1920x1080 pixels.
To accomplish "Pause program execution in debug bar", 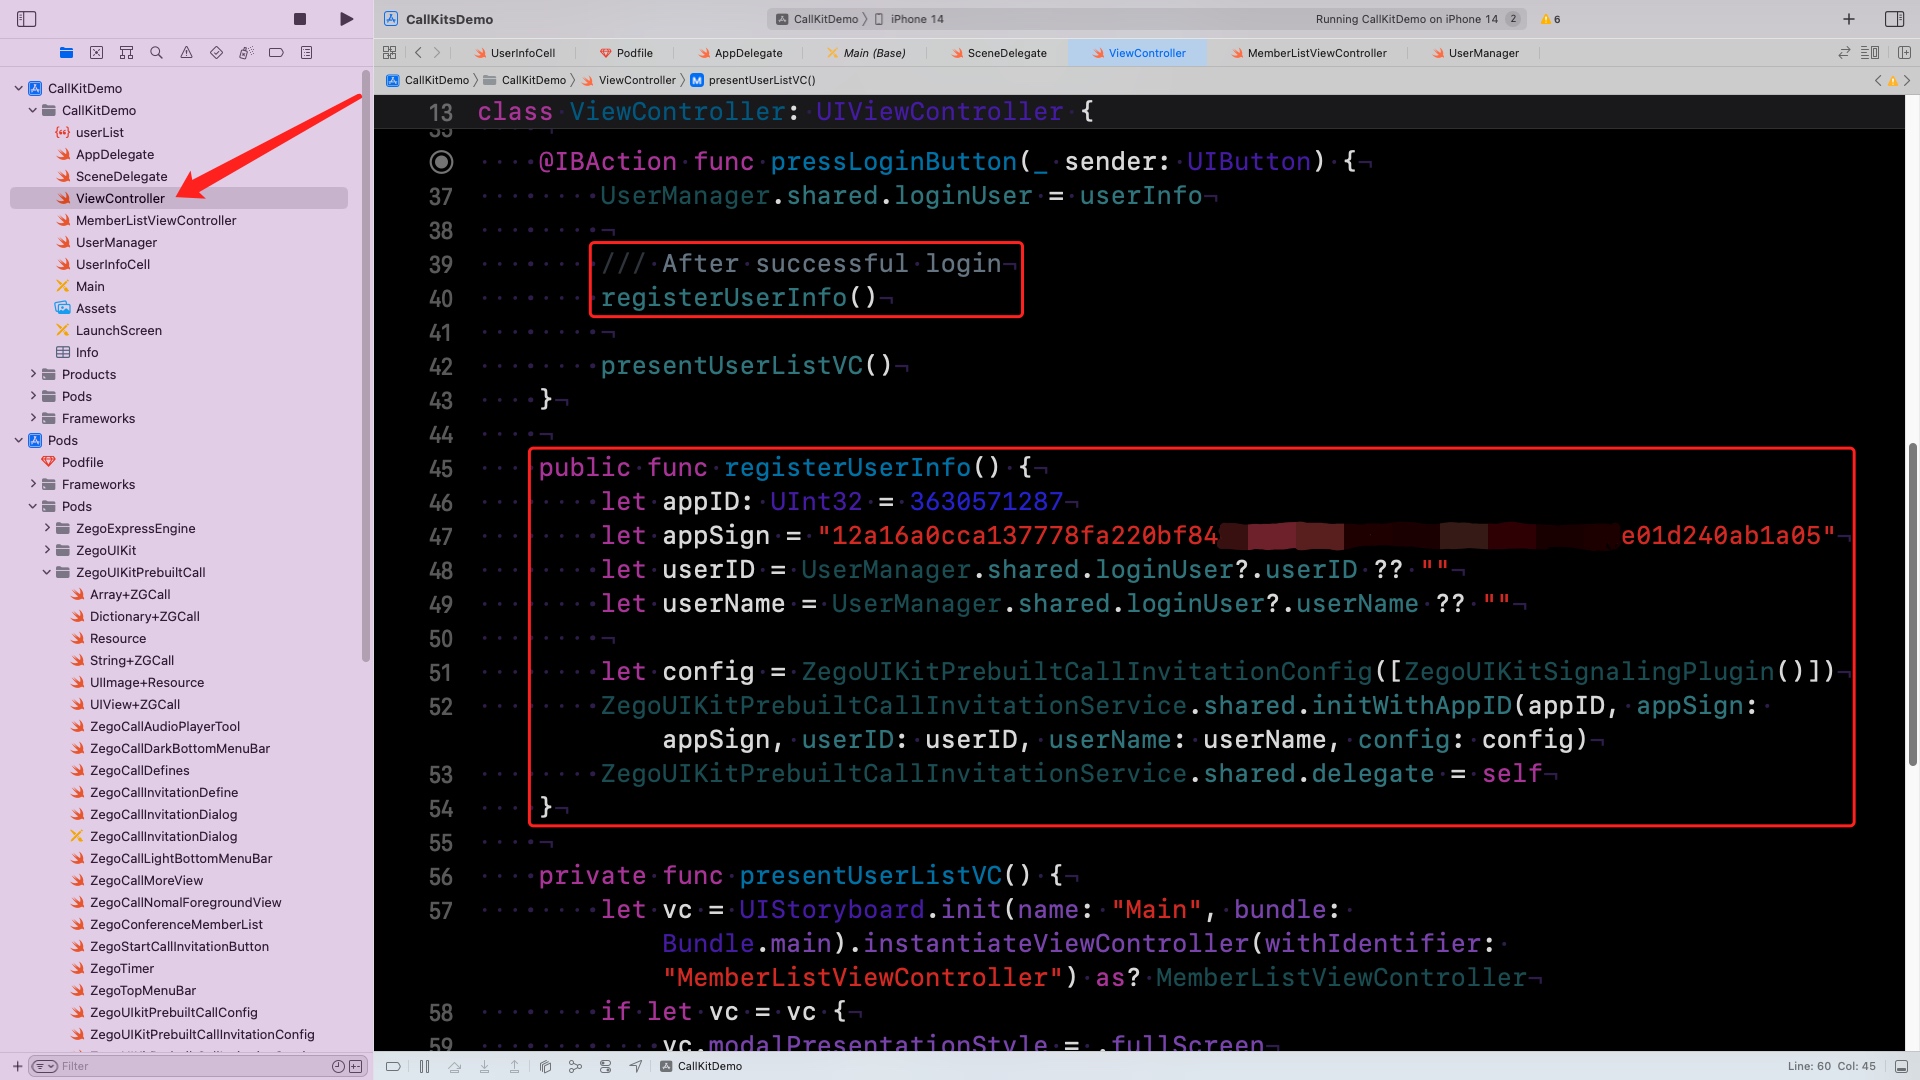I will (x=424, y=1067).
